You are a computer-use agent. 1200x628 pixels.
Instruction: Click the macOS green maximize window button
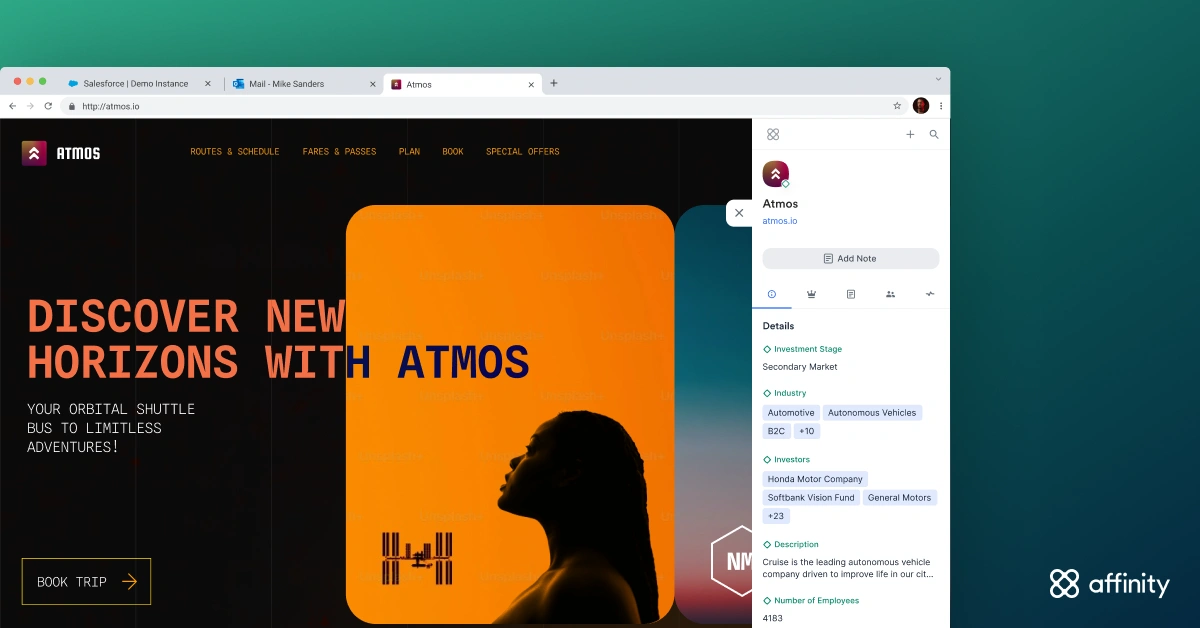(42, 81)
